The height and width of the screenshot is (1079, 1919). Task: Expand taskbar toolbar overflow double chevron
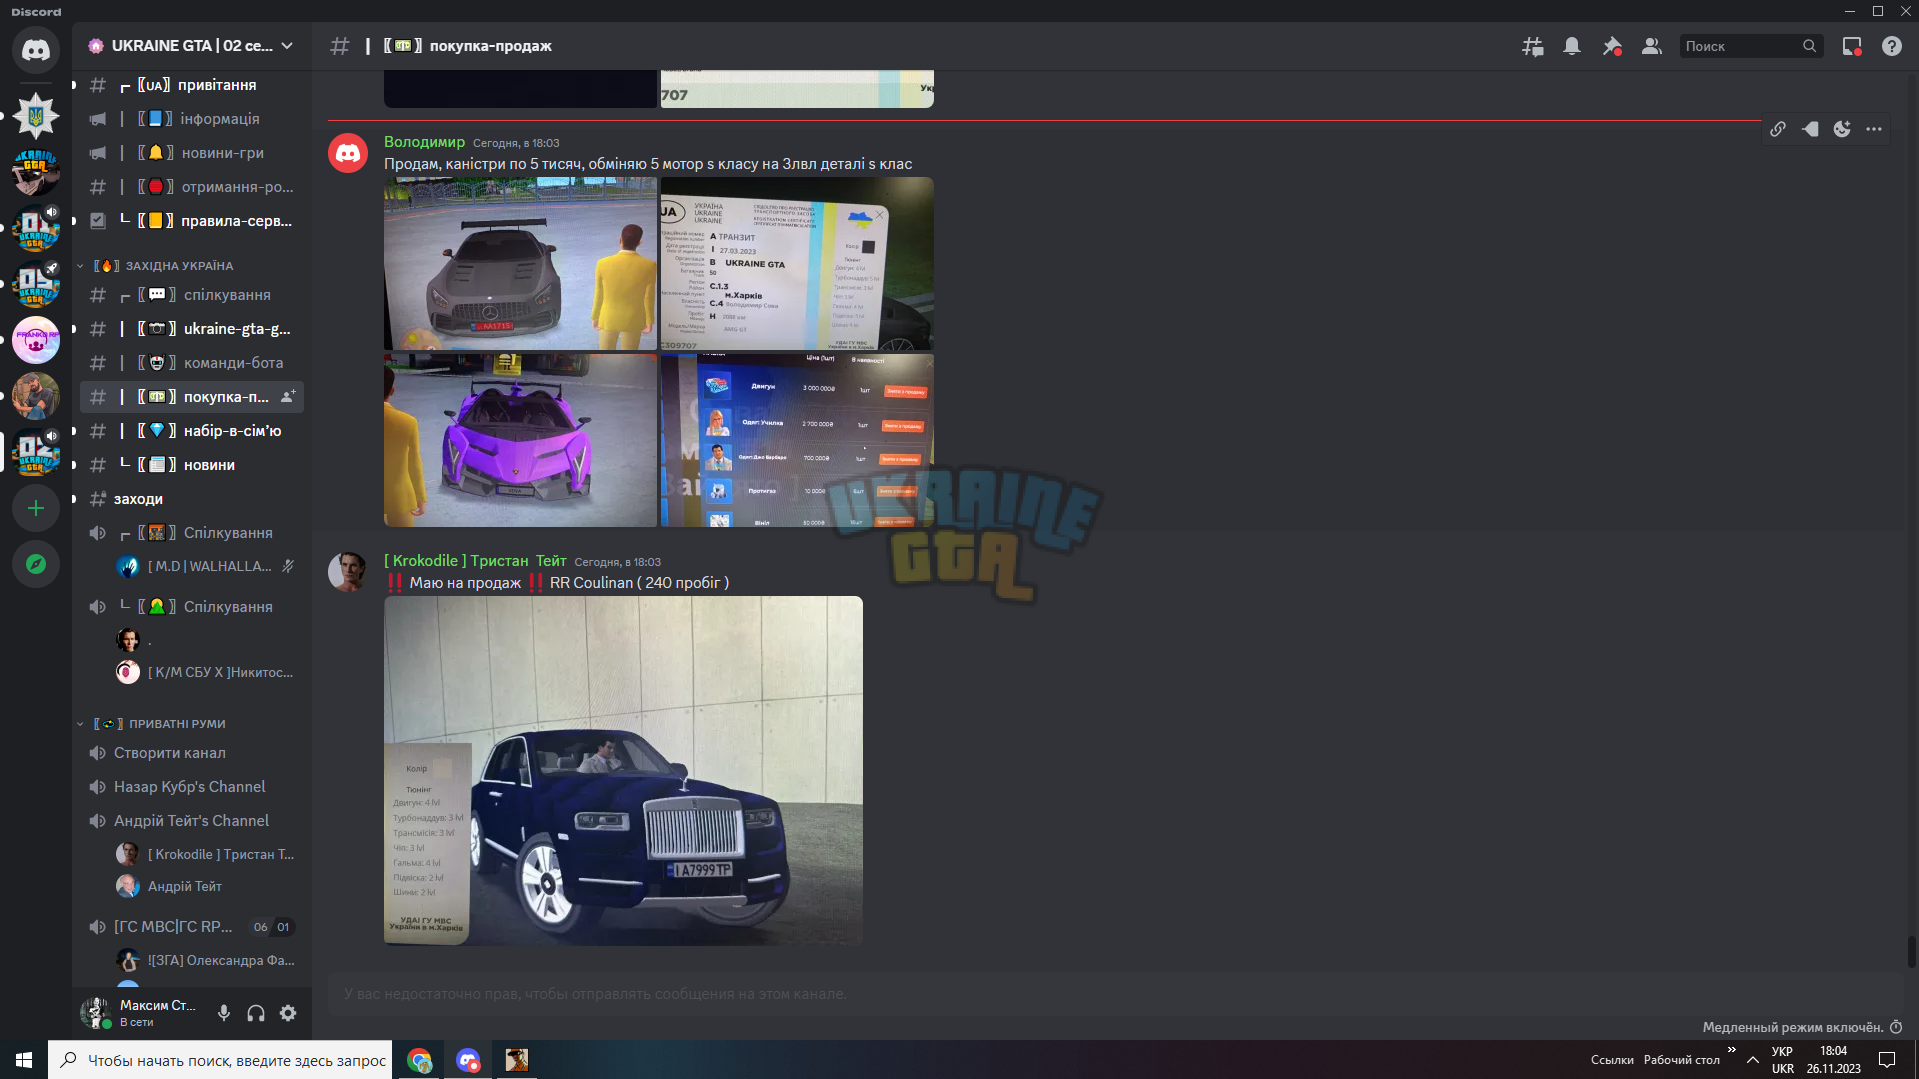tap(1731, 1049)
